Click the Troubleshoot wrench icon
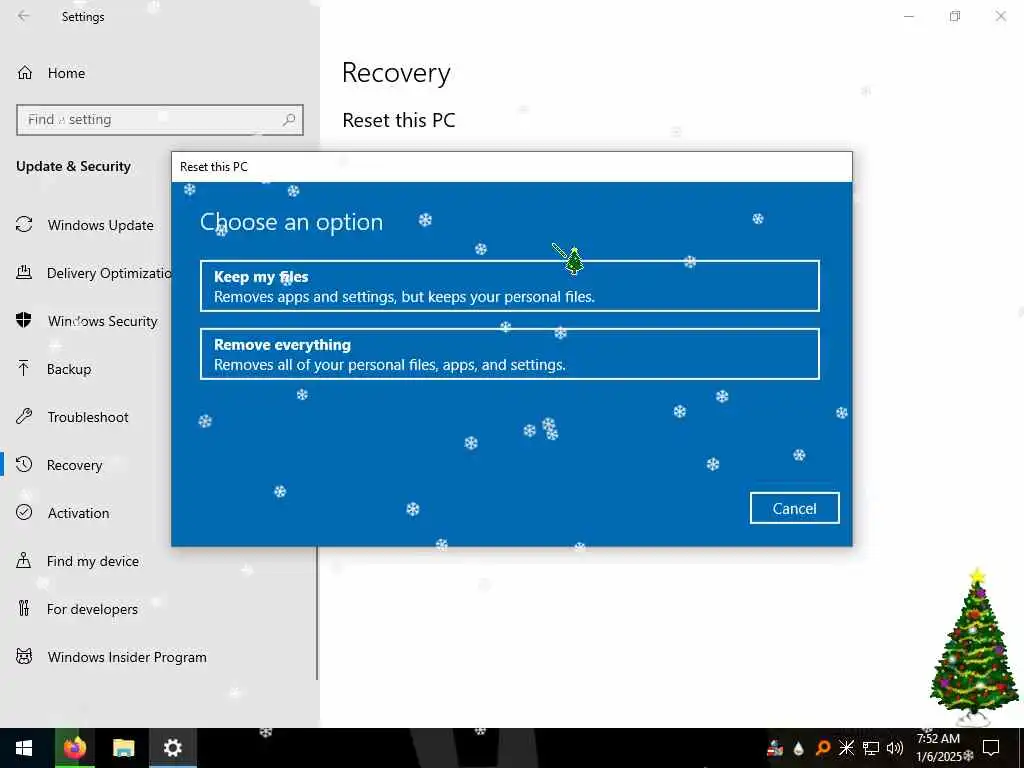Screen dimensions: 1024x768 coord(24,416)
